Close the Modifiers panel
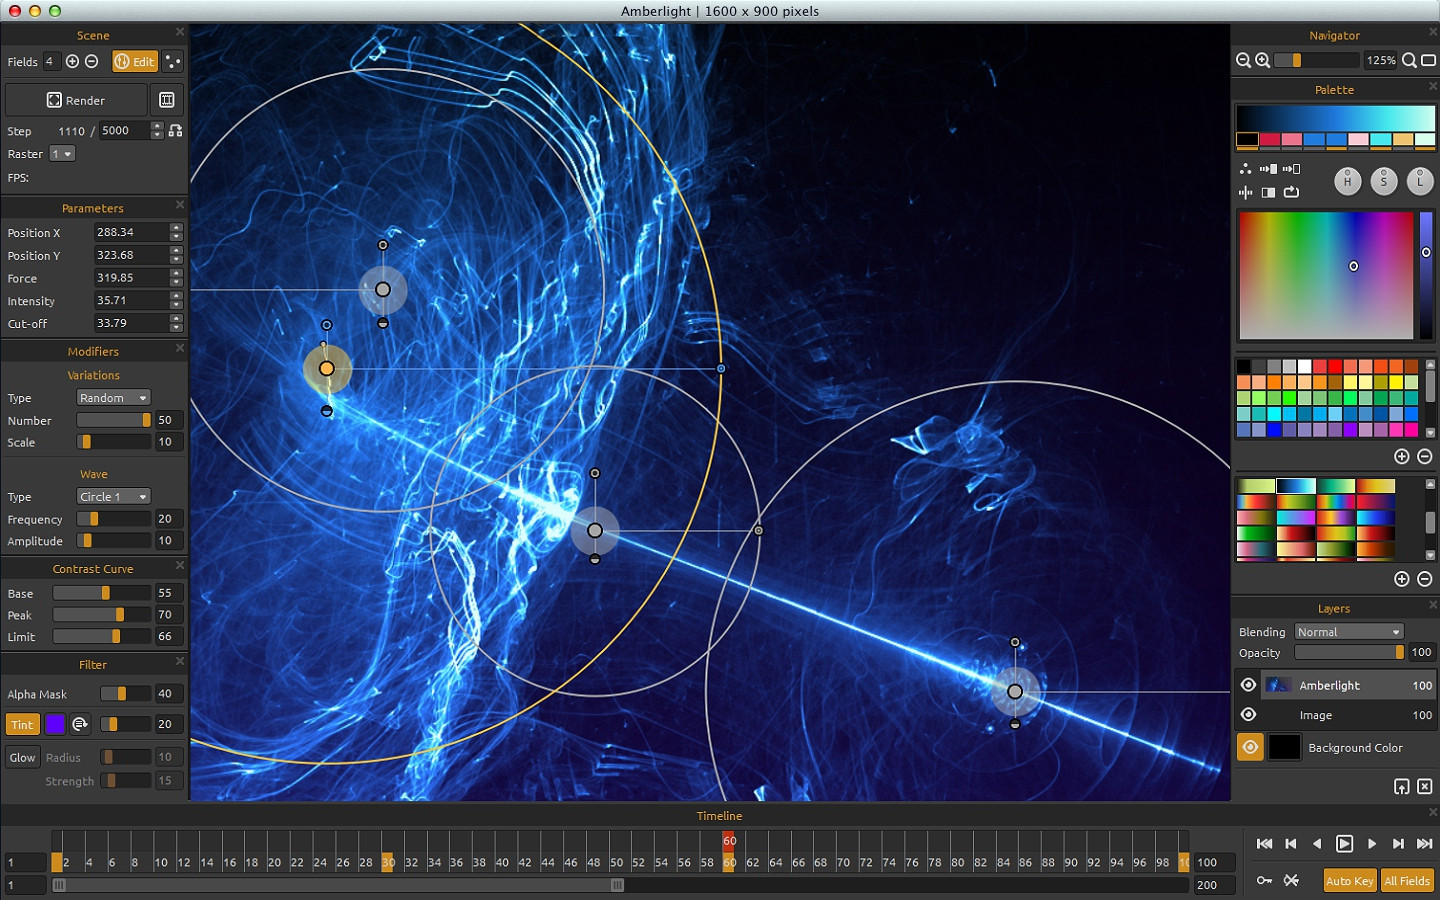This screenshot has height=900, width=1440. (180, 348)
